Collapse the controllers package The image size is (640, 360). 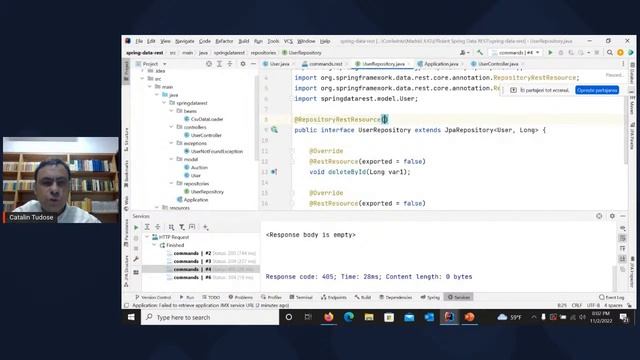[x=171, y=127]
